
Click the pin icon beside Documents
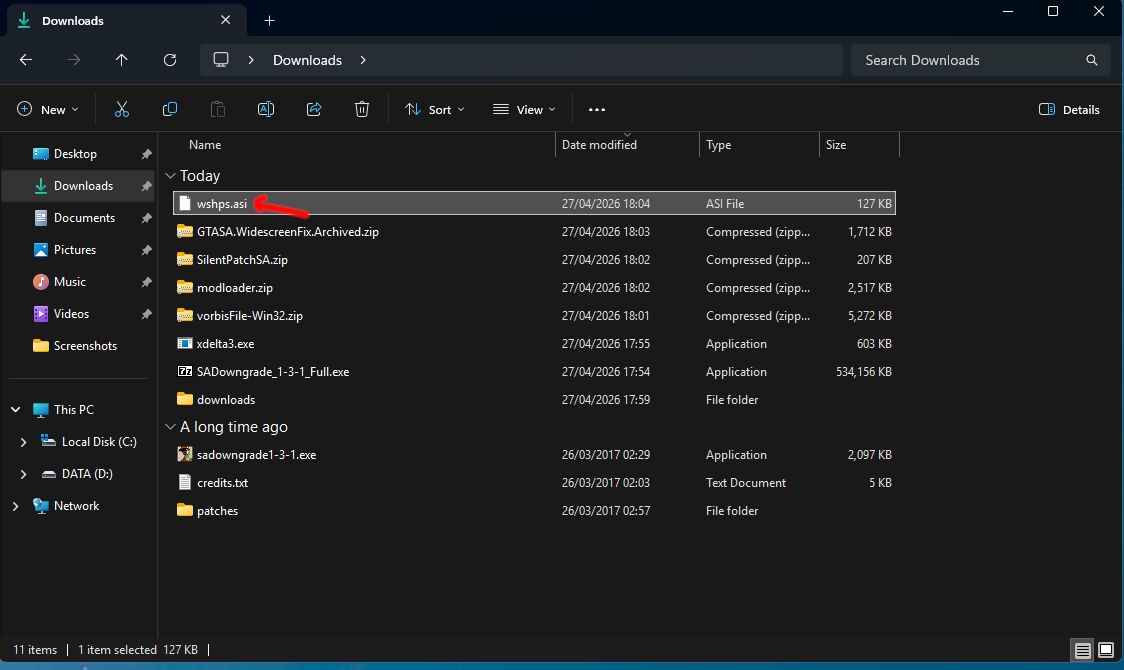click(146, 218)
